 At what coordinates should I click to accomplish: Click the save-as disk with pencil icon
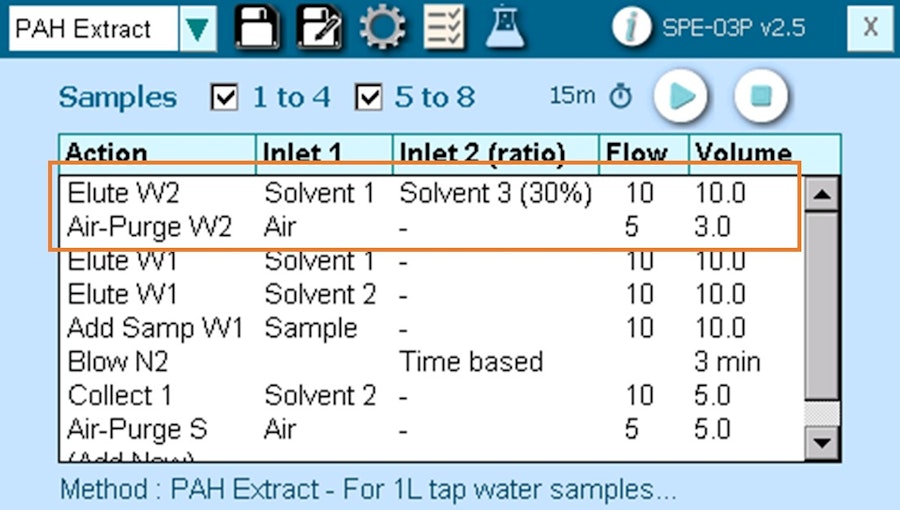(319, 27)
